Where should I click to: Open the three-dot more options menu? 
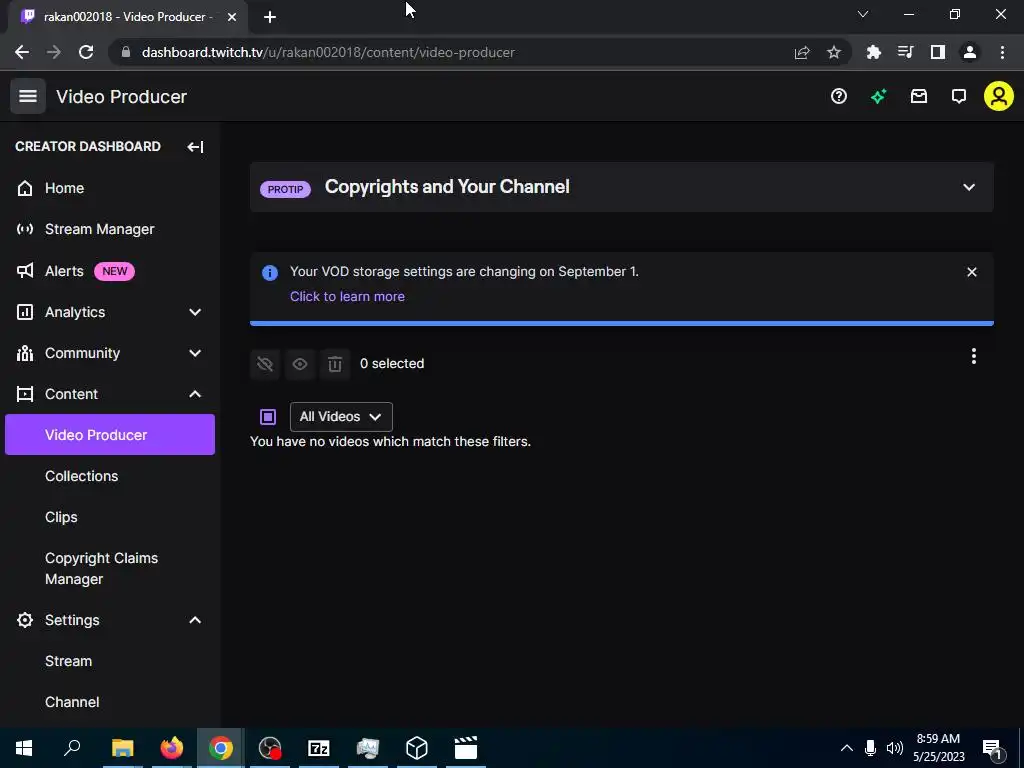(974, 356)
